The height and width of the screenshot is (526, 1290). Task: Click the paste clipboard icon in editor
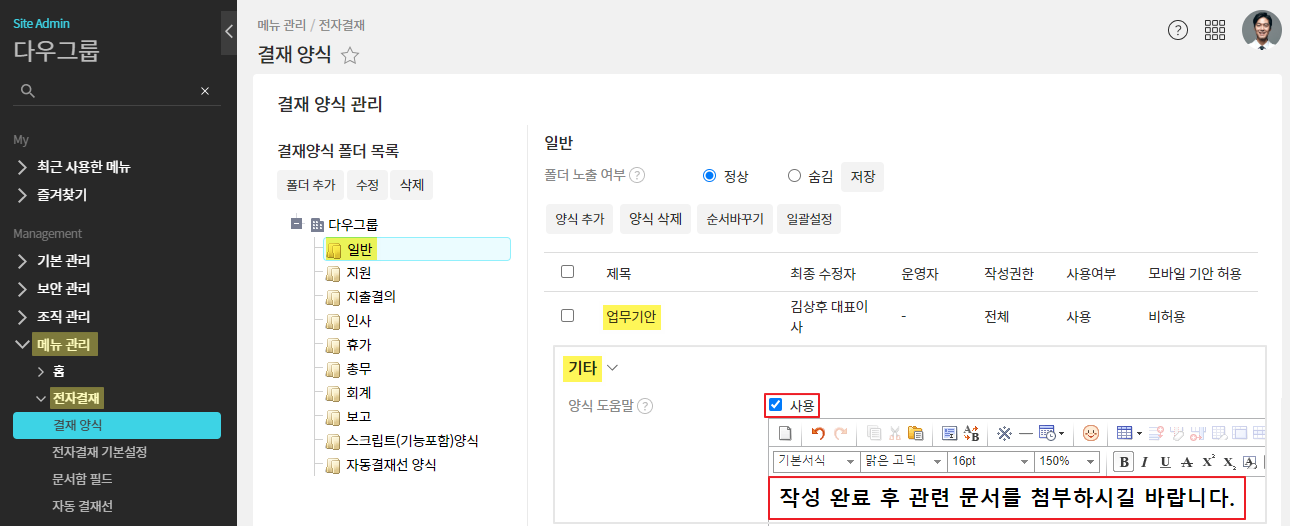915,433
